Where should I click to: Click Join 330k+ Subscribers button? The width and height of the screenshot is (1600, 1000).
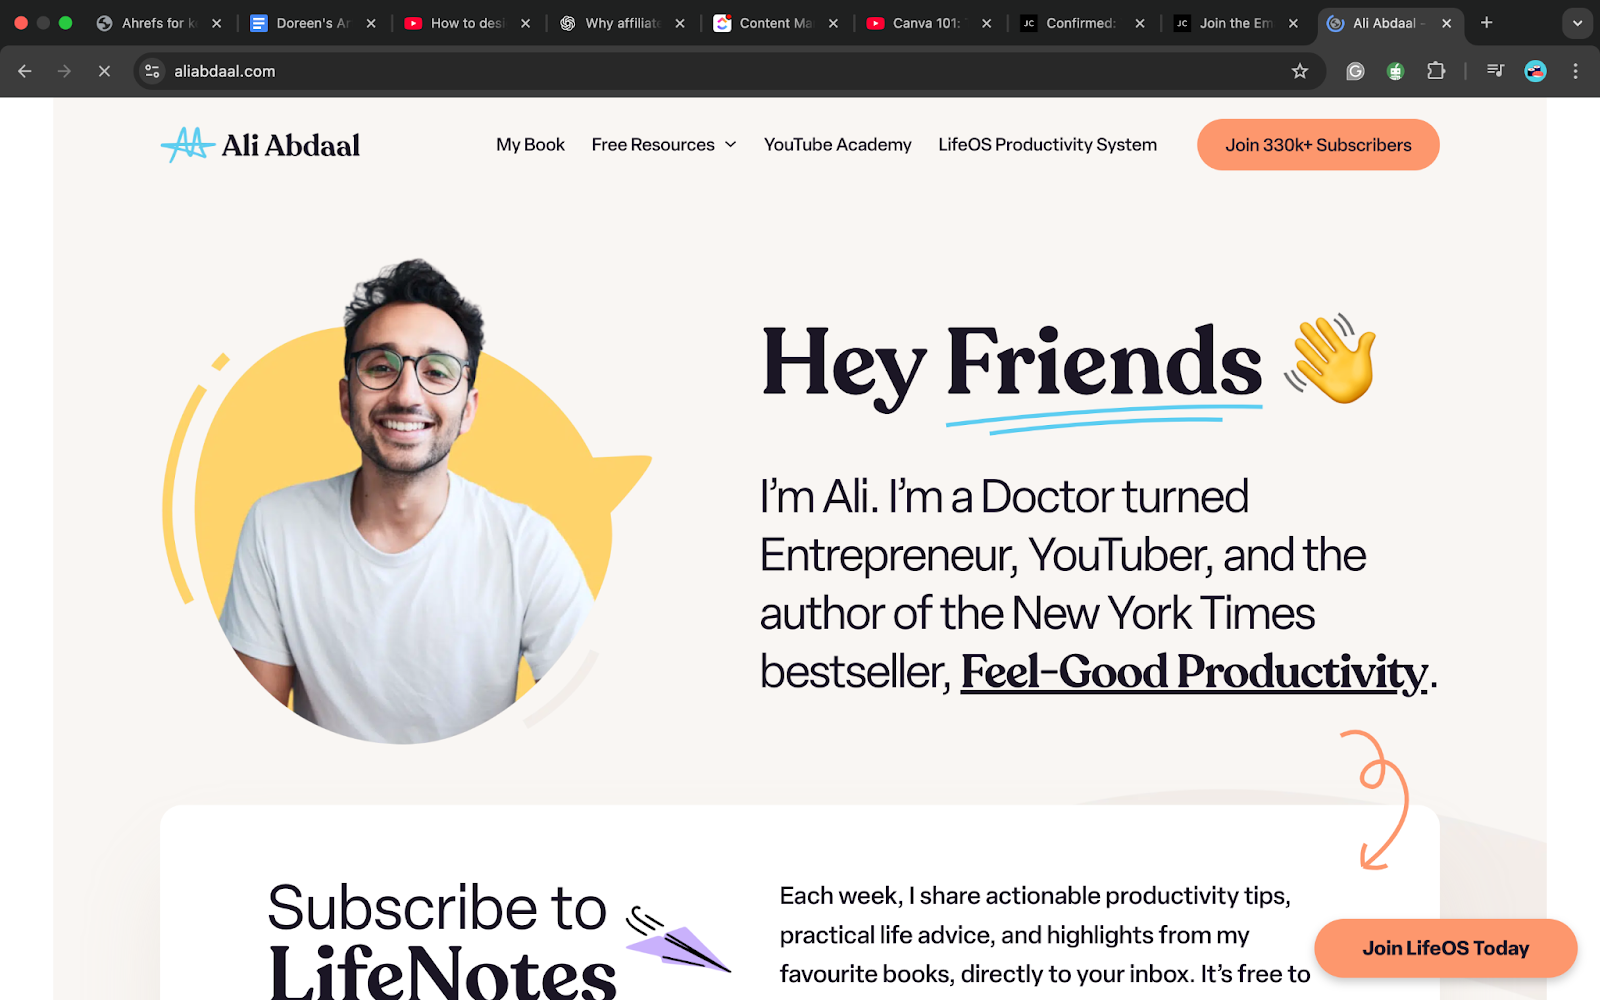click(x=1318, y=145)
